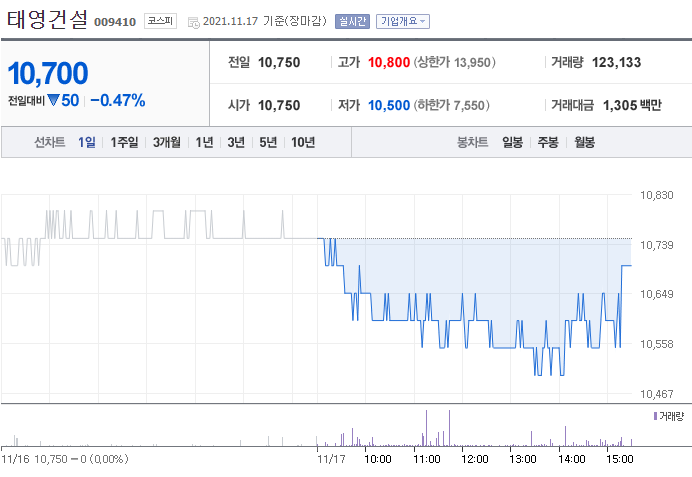Click the blue down-triangle change indicator
This screenshot has height=477, width=692.
click(53, 100)
